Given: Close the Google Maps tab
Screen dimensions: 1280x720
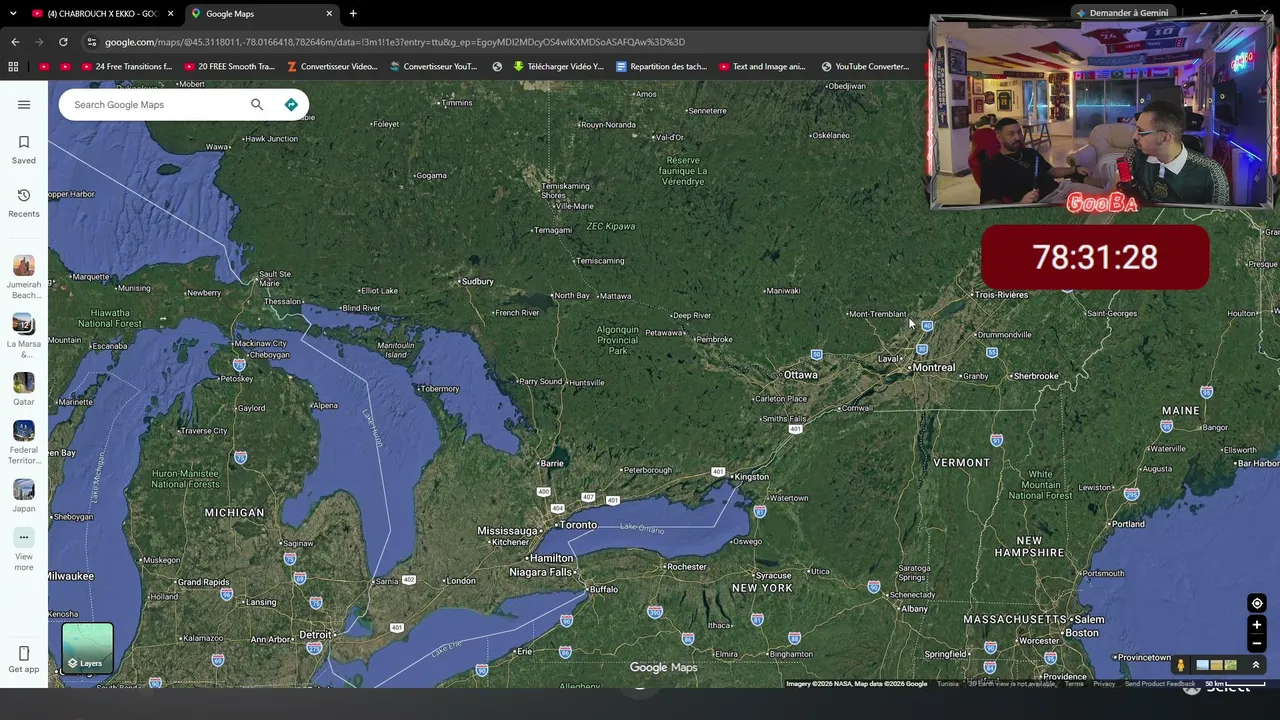Looking at the screenshot, I should tap(329, 14).
